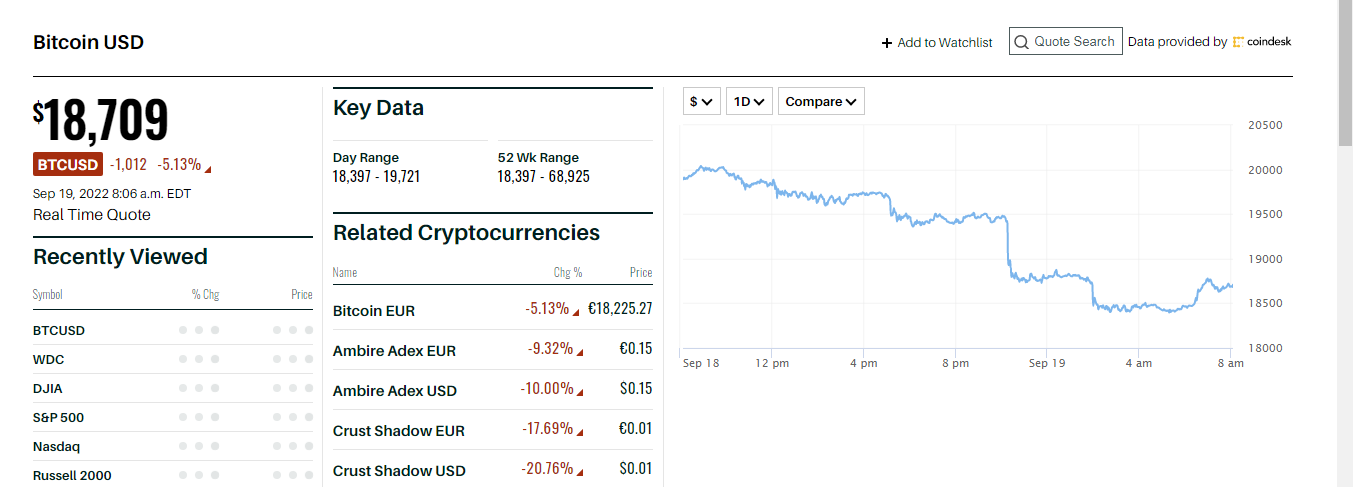Click the plus icon beside Add to Watchlist
Image resolution: width=1353 pixels, height=487 pixels.
886,43
